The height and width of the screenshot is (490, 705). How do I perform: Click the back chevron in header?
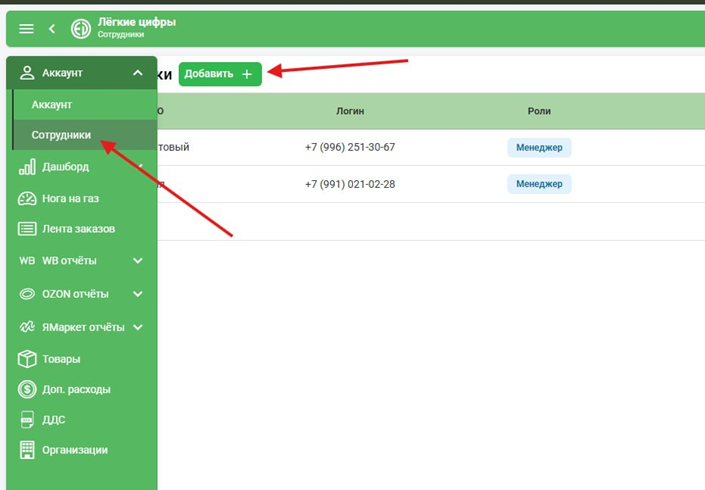(x=52, y=29)
